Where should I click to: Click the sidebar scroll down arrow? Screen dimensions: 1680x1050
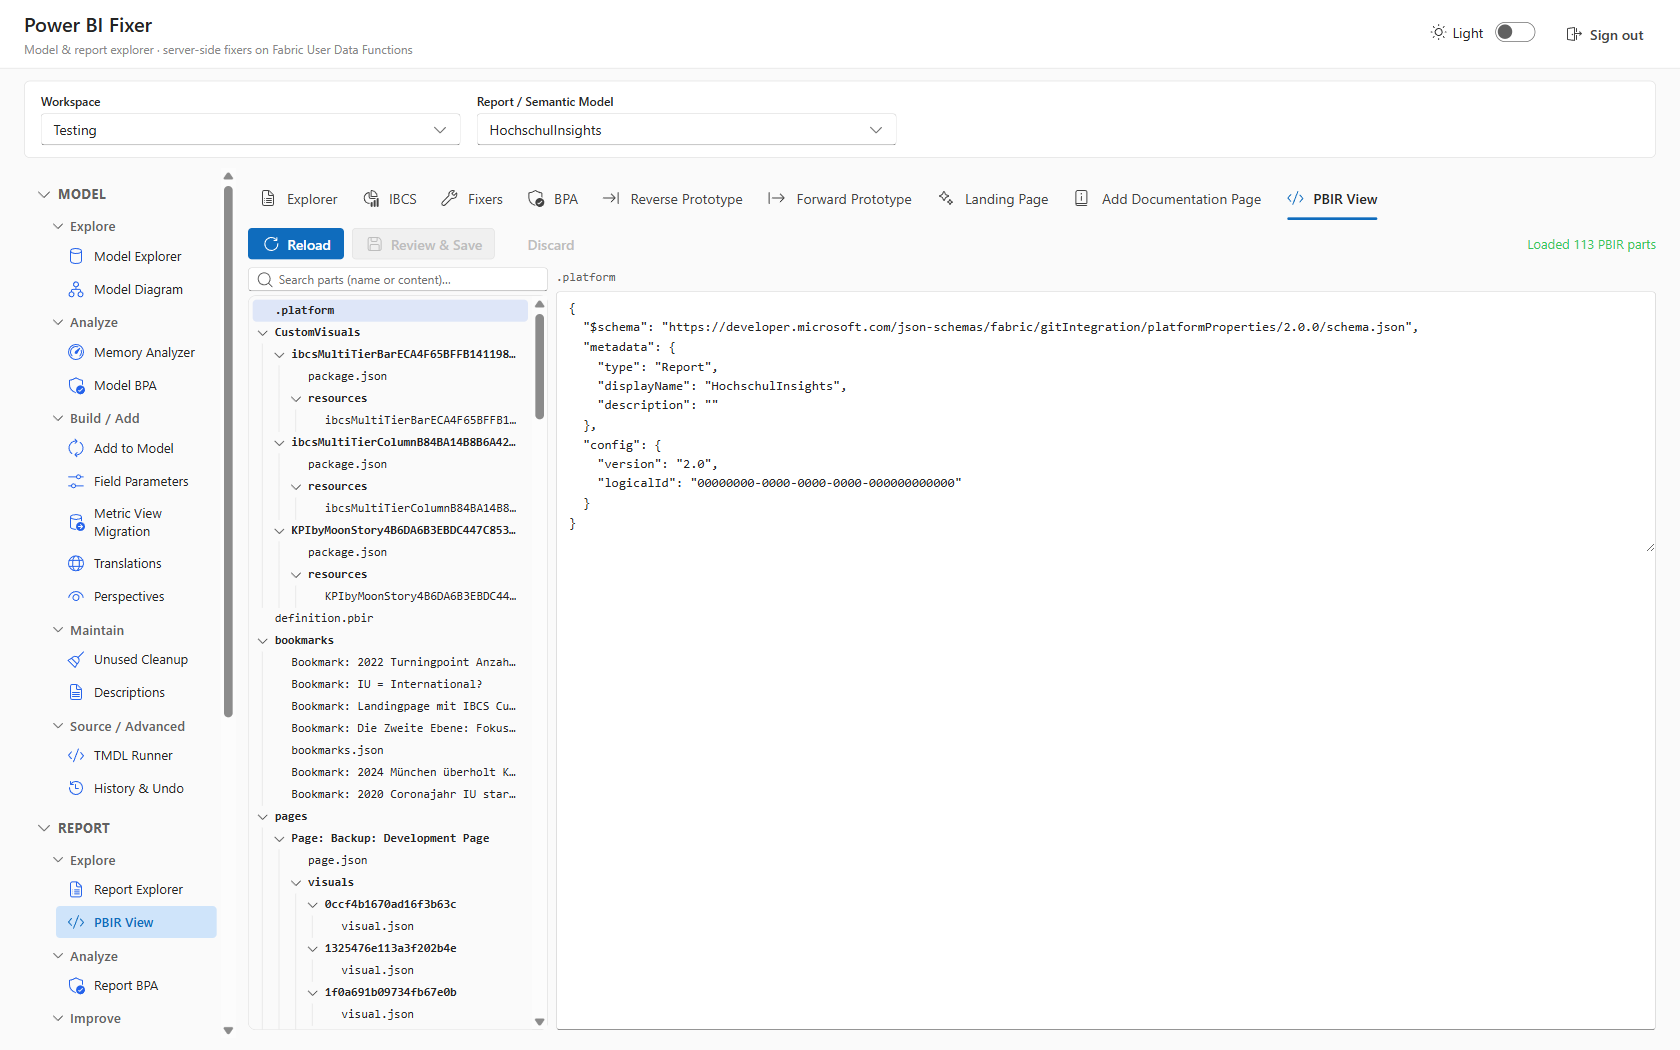[228, 1030]
